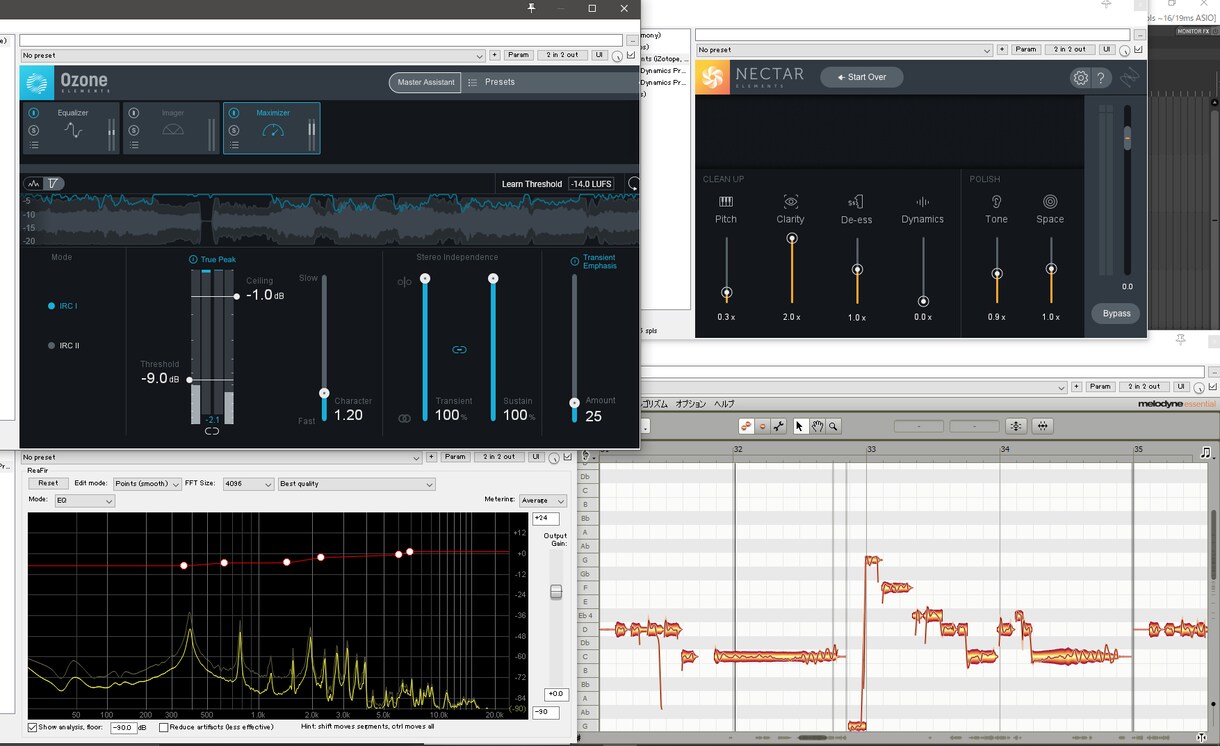The width and height of the screenshot is (1220, 746).
Task: Open Nectar settings gear icon
Action: pos(1080,78)
